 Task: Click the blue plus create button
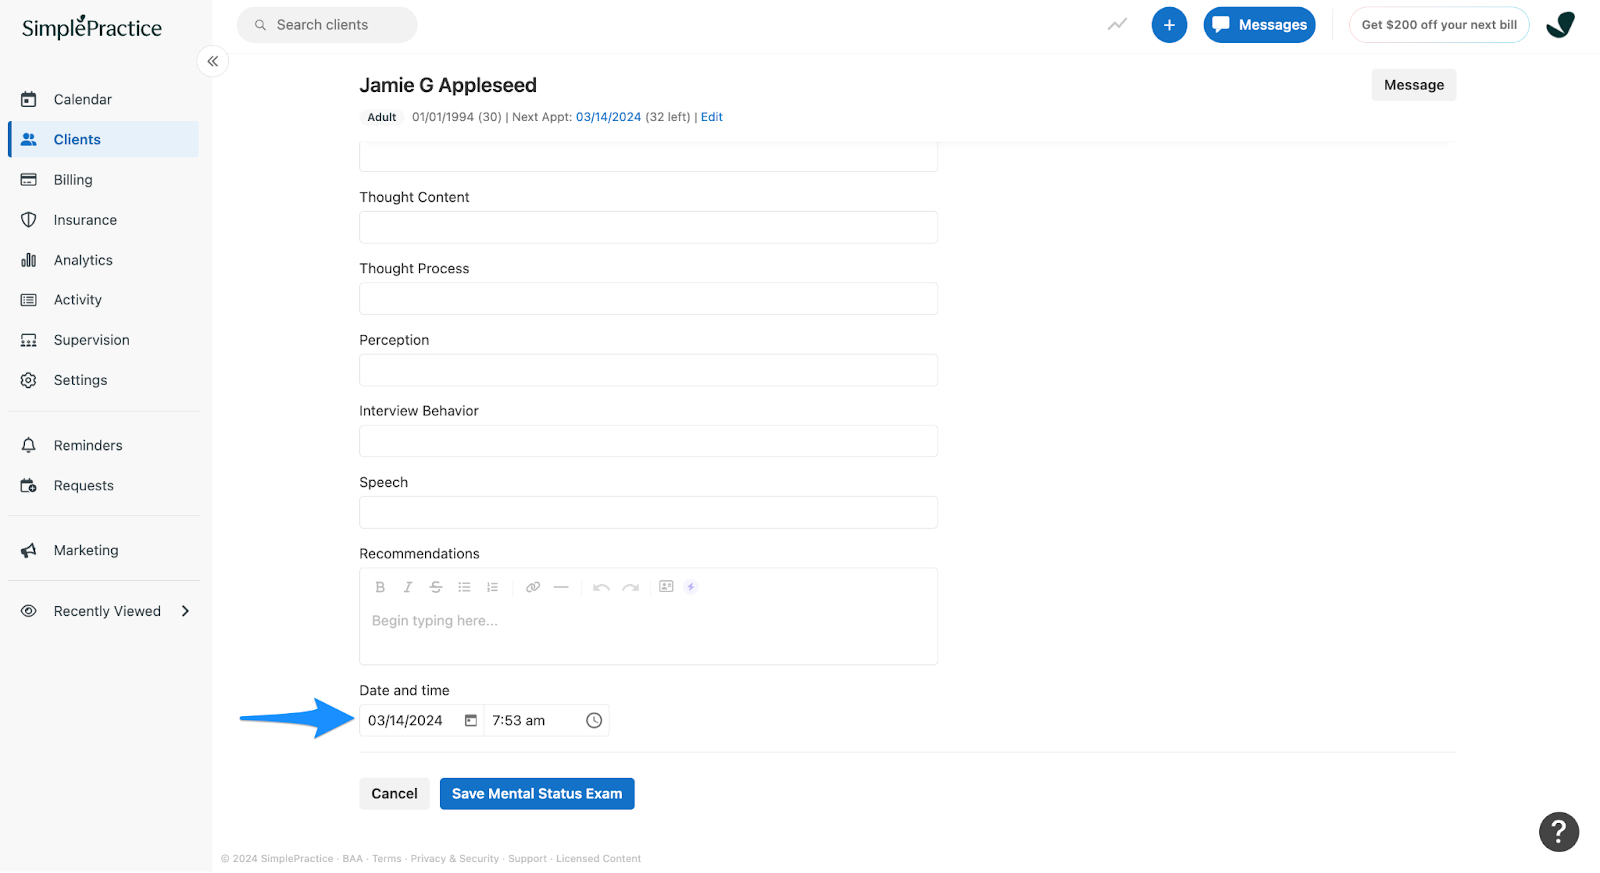[x=1169, y=25]
